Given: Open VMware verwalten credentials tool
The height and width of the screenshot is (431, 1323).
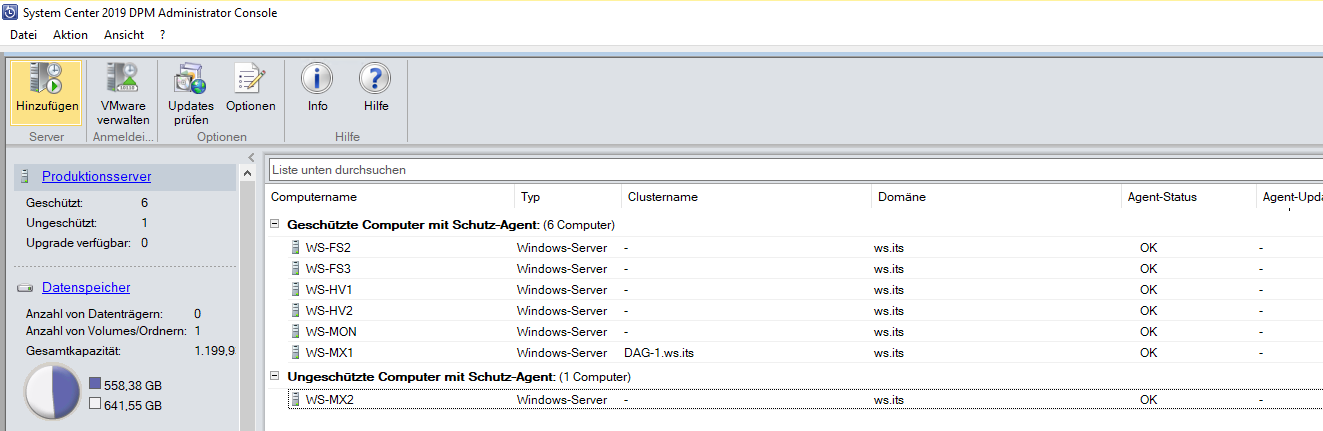Looking at the screenshot, I should point(123,79).
